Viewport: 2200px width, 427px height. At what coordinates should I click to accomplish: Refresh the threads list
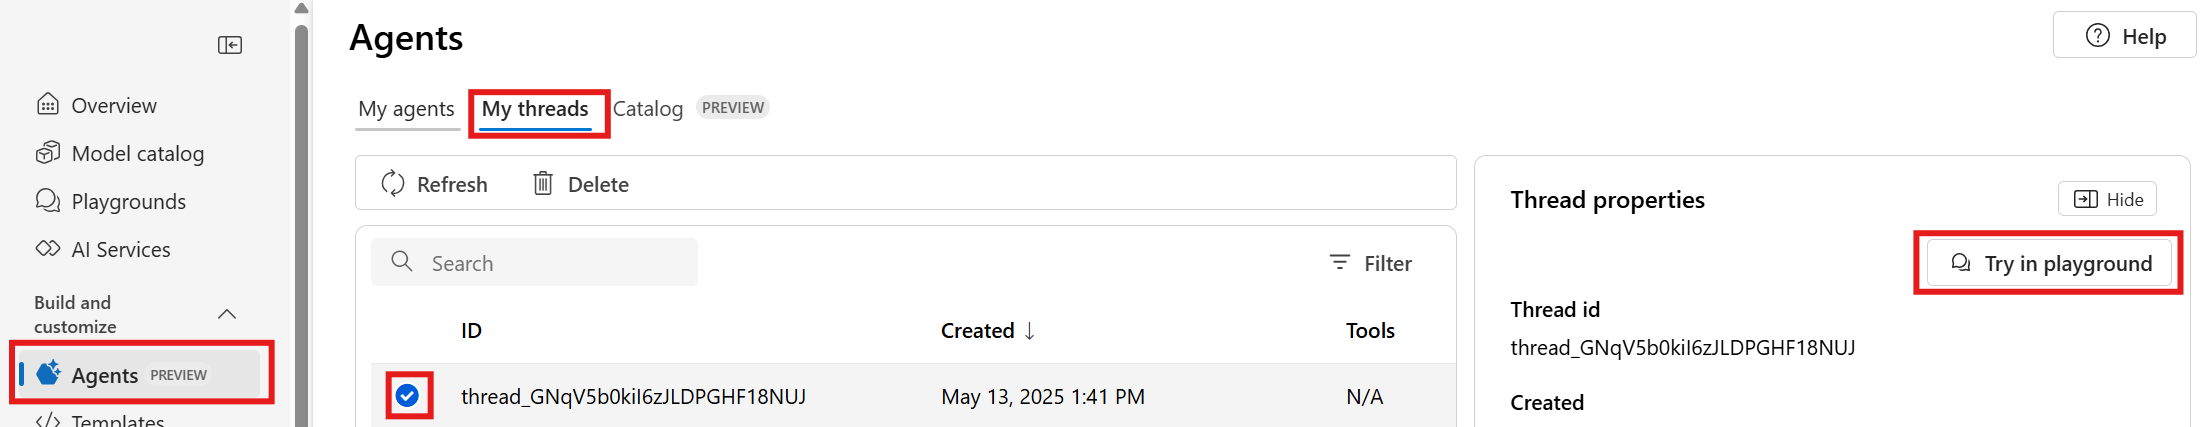434,184
